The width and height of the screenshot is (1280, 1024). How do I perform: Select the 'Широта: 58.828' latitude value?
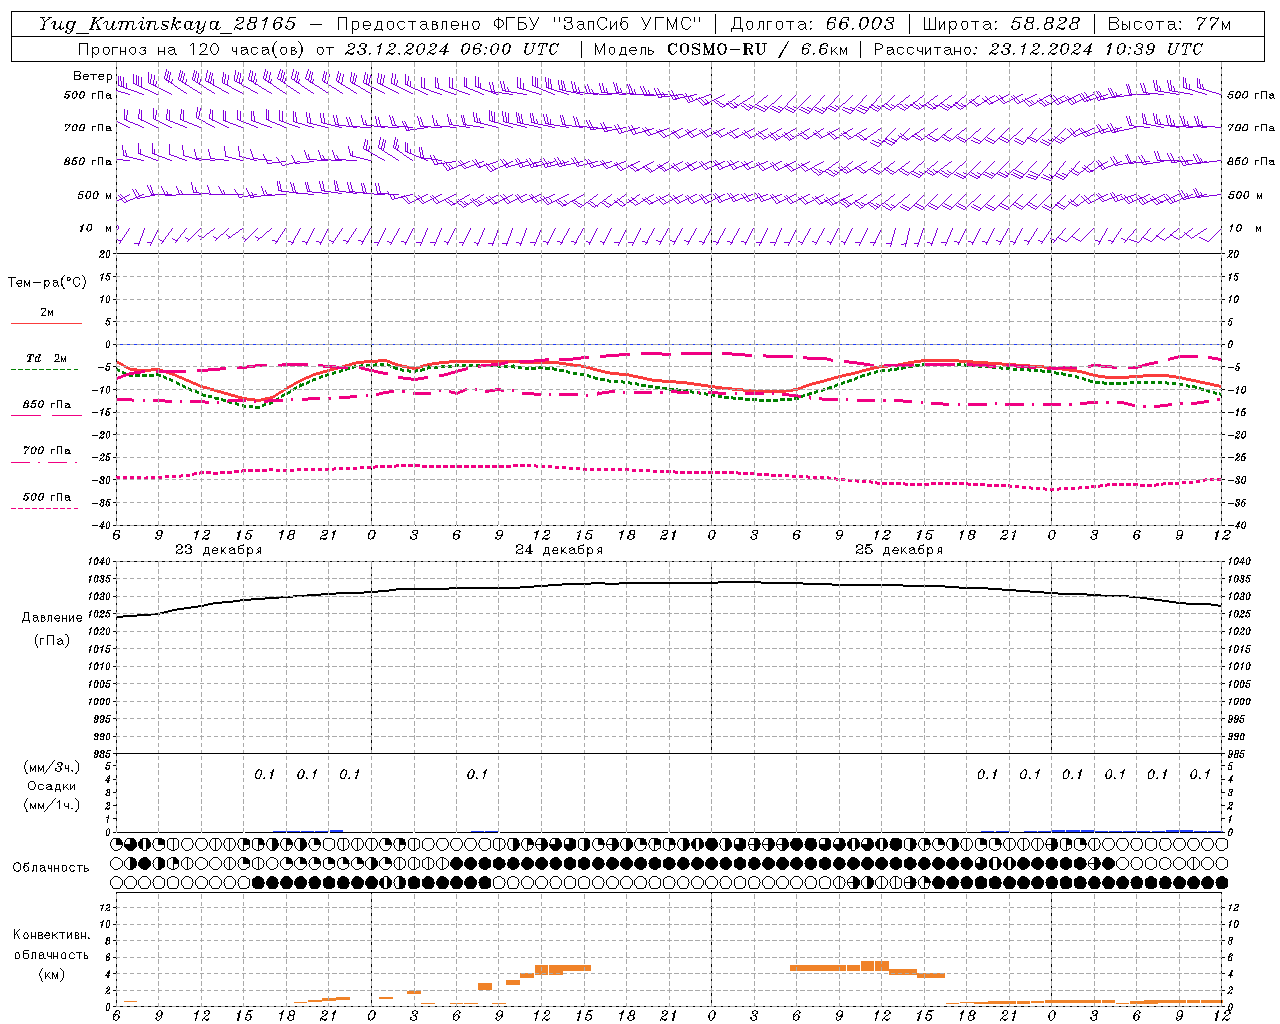pyautogui.click(x=1001, y=24)
